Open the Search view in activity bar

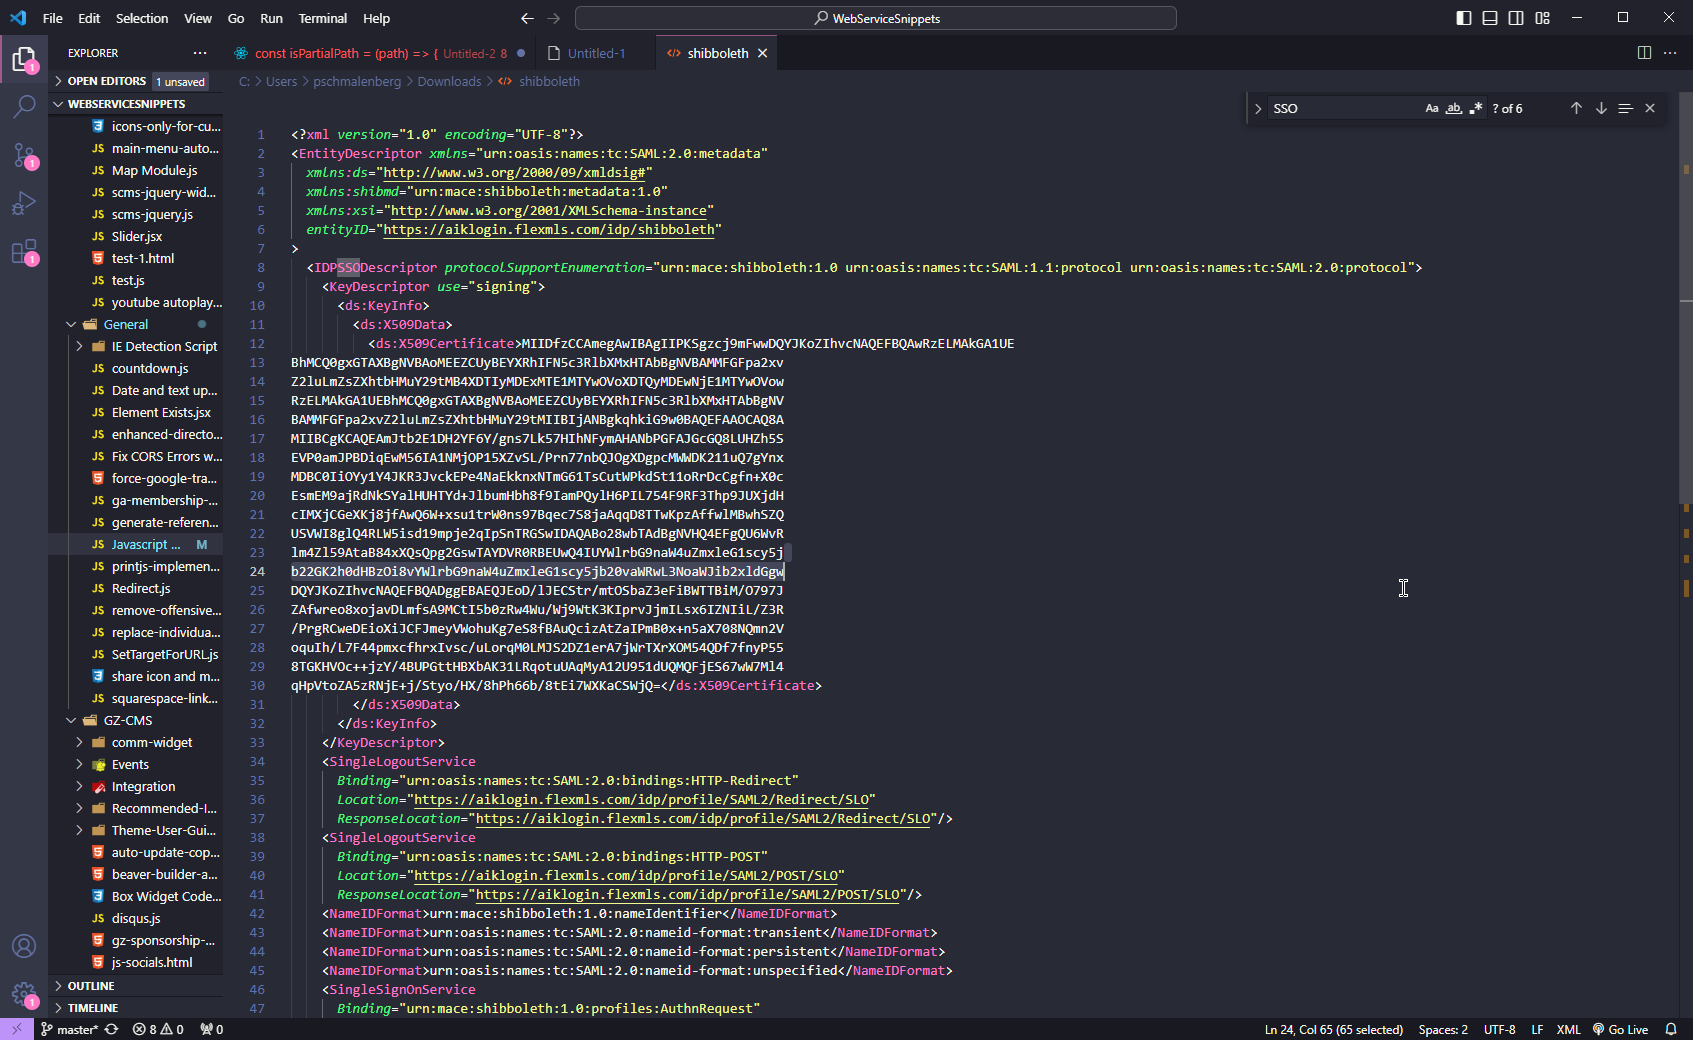point(24,106)
